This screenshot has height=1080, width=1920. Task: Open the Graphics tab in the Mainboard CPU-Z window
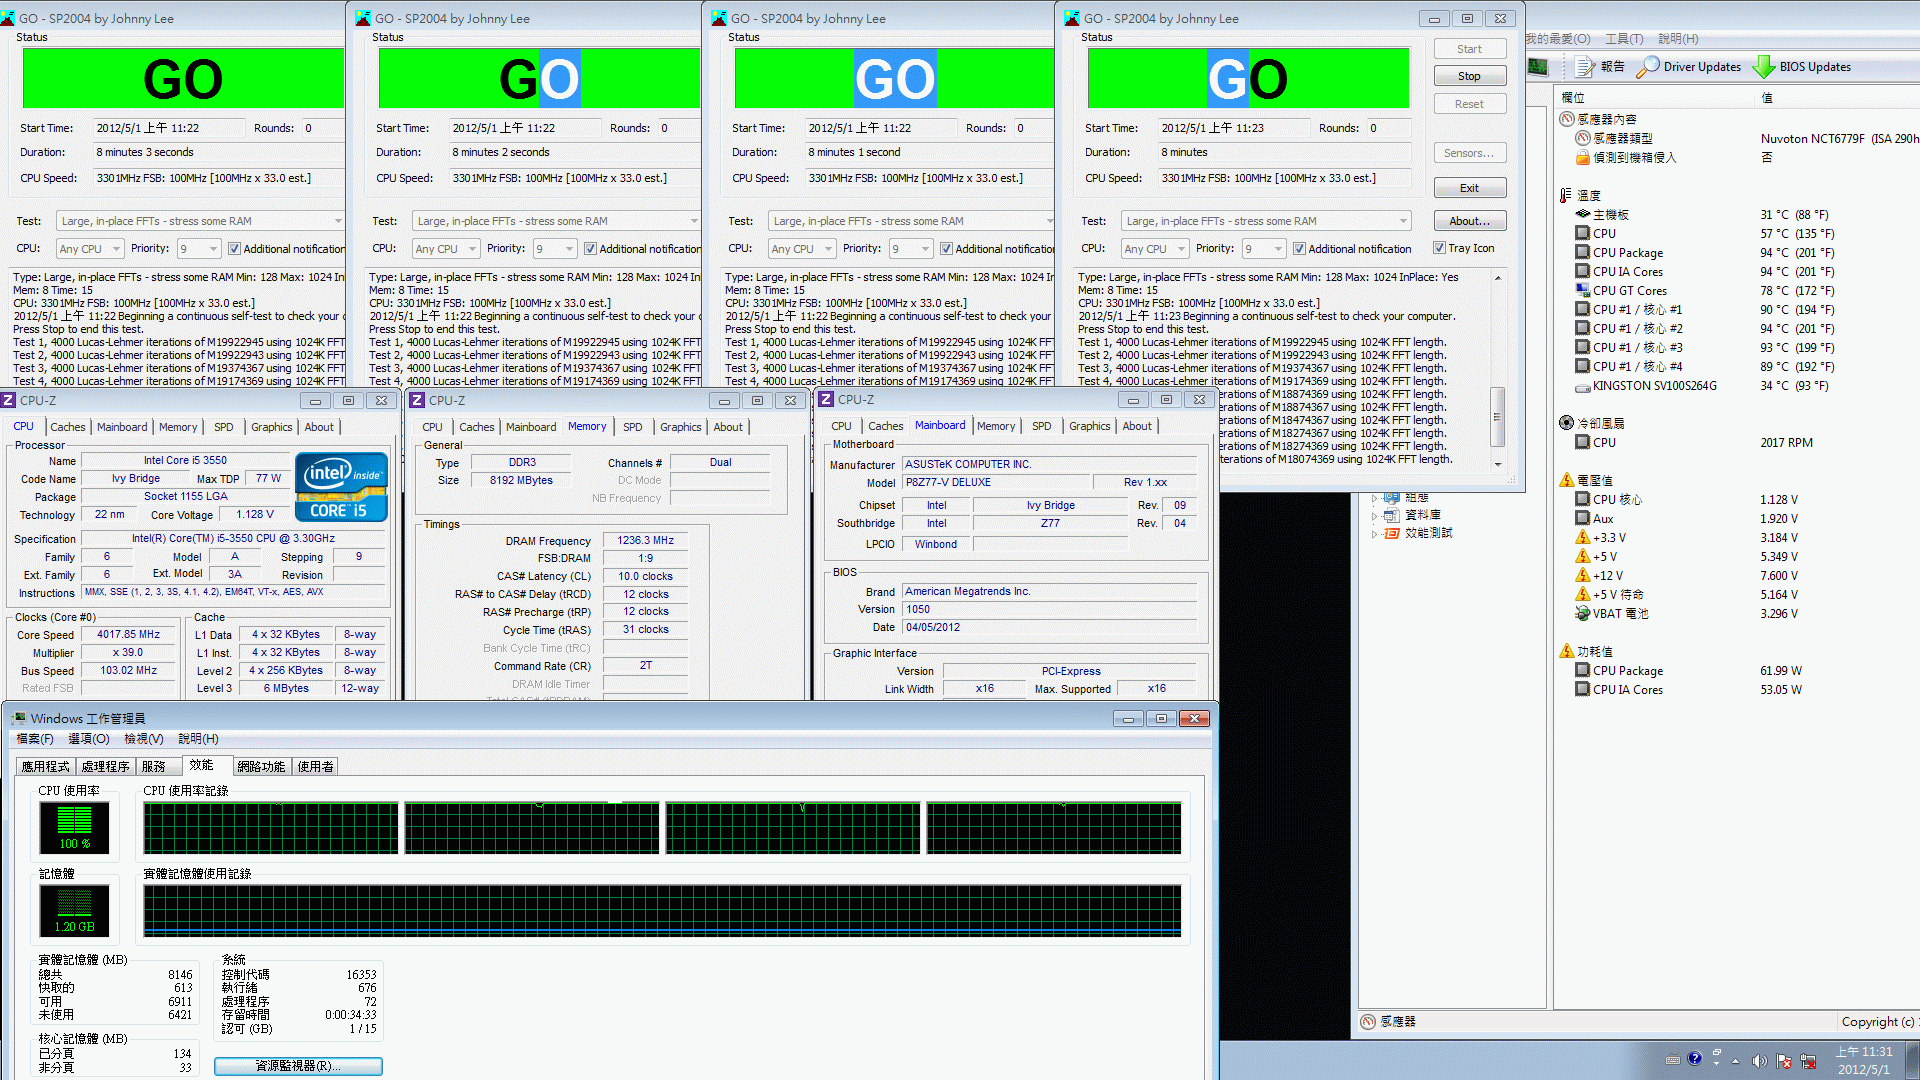tap(1089, 426)
